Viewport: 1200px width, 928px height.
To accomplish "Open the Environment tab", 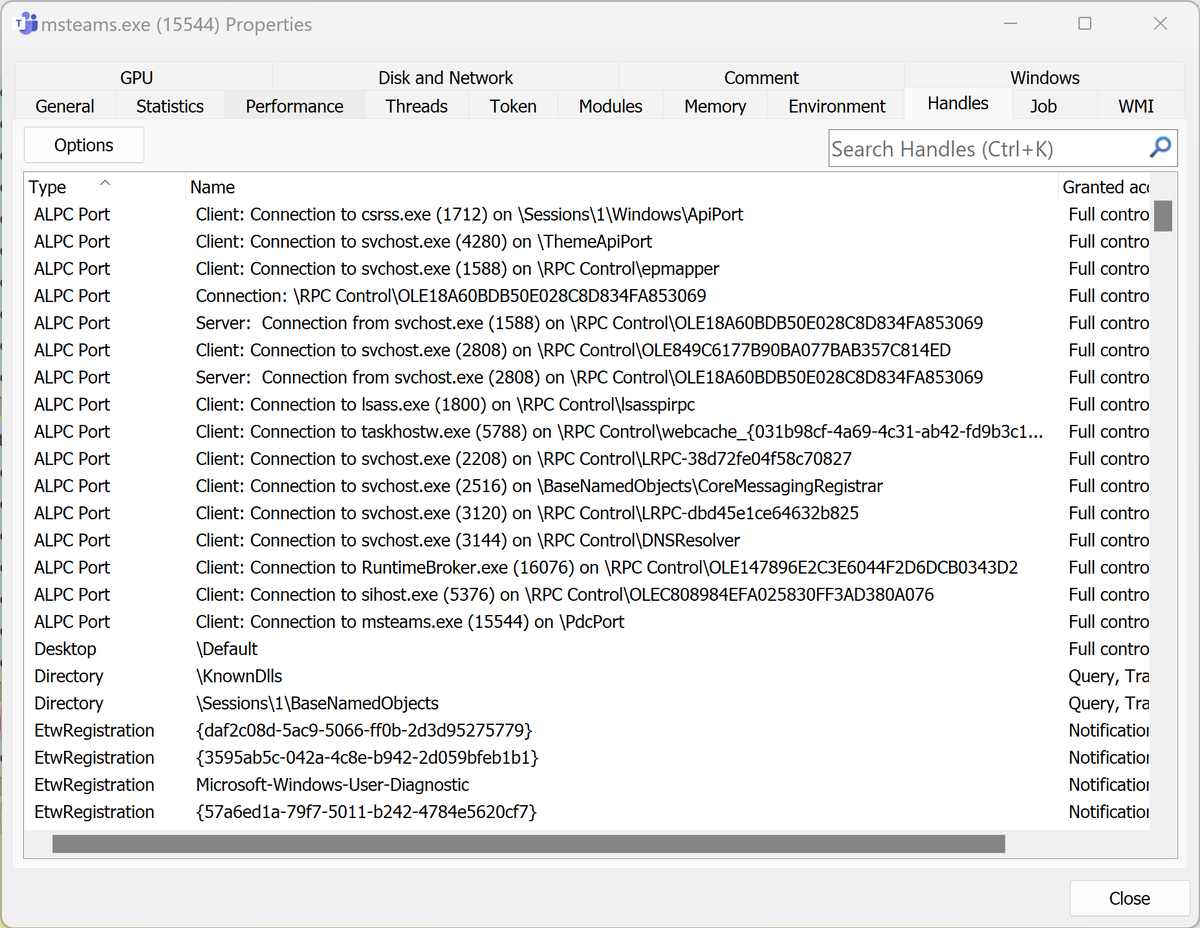I will pos(837,106).
